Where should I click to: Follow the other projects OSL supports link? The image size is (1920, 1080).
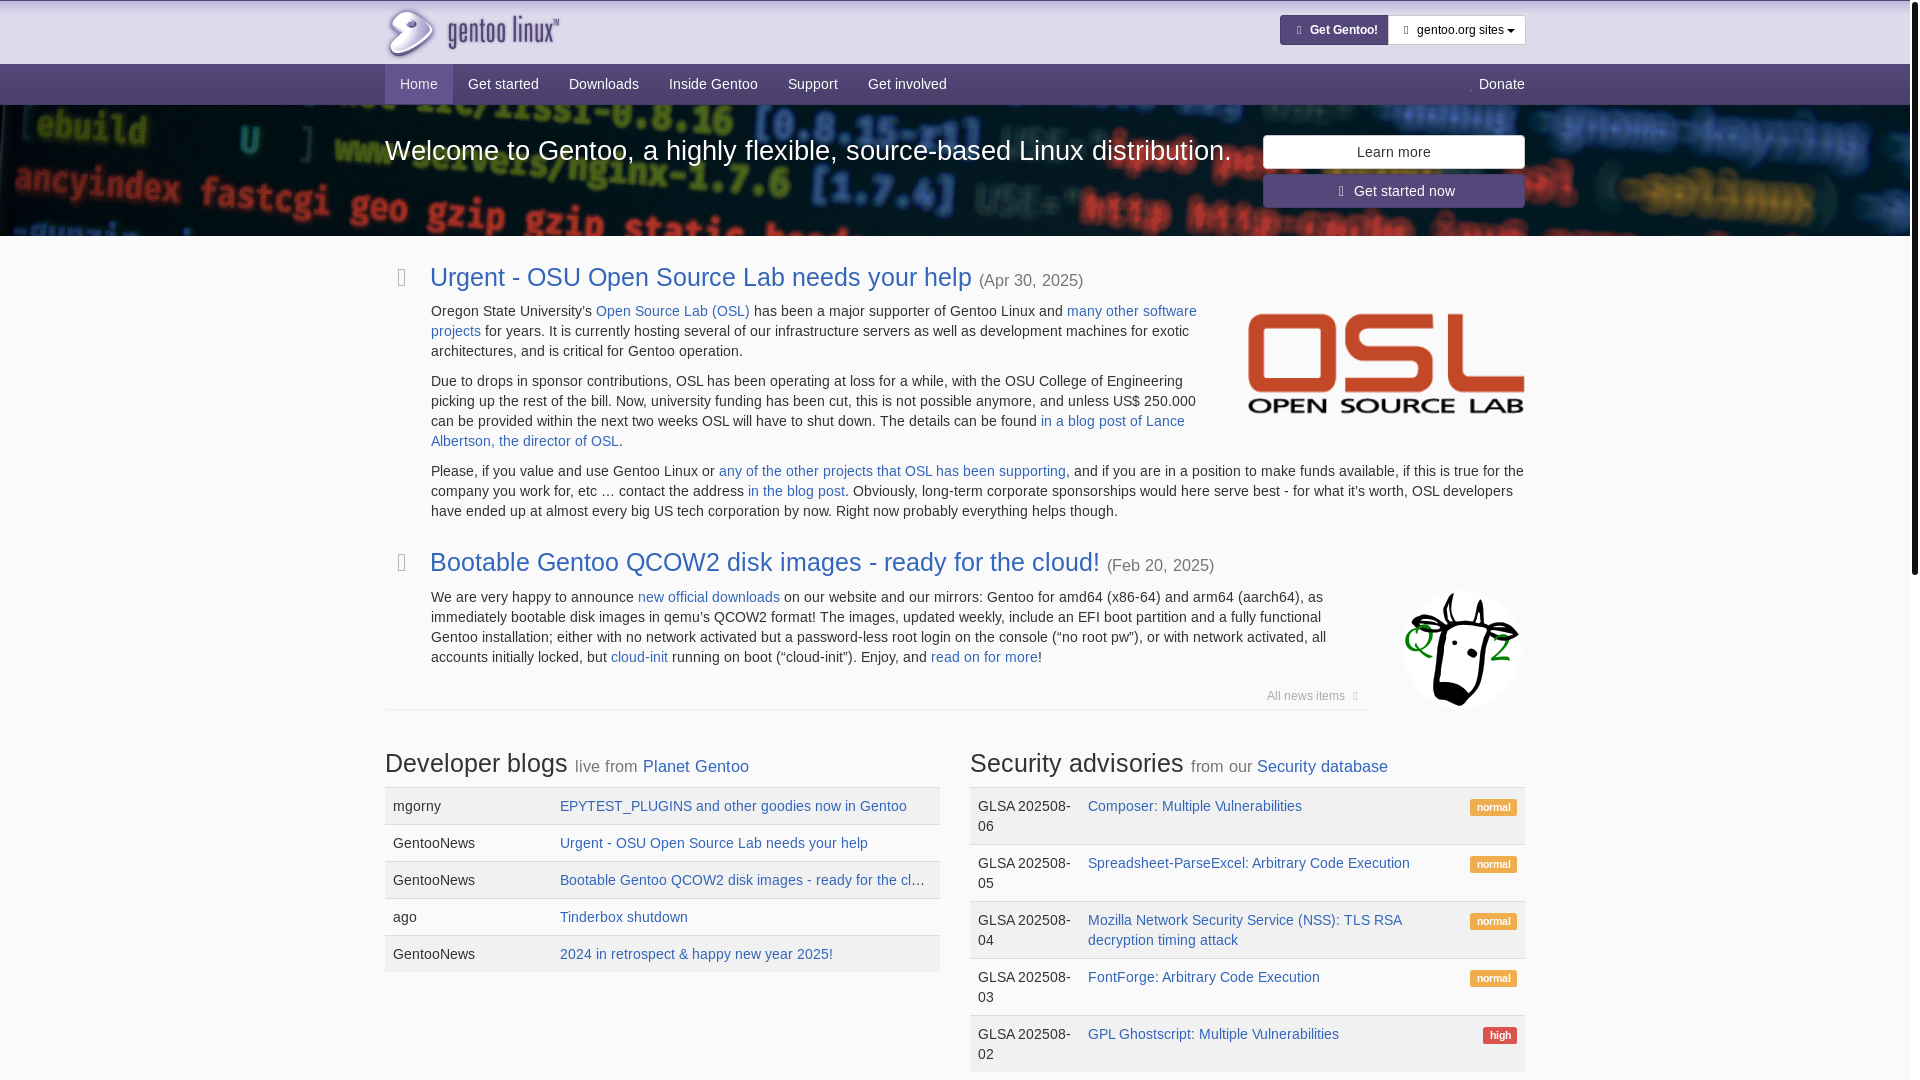tap(892, 471)
